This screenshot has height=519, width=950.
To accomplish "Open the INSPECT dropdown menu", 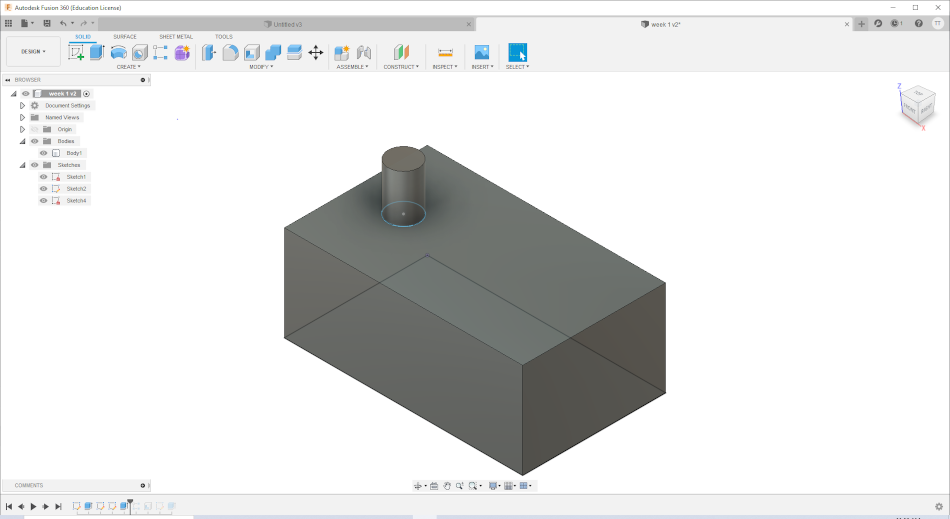I will [x=445, y=67].
